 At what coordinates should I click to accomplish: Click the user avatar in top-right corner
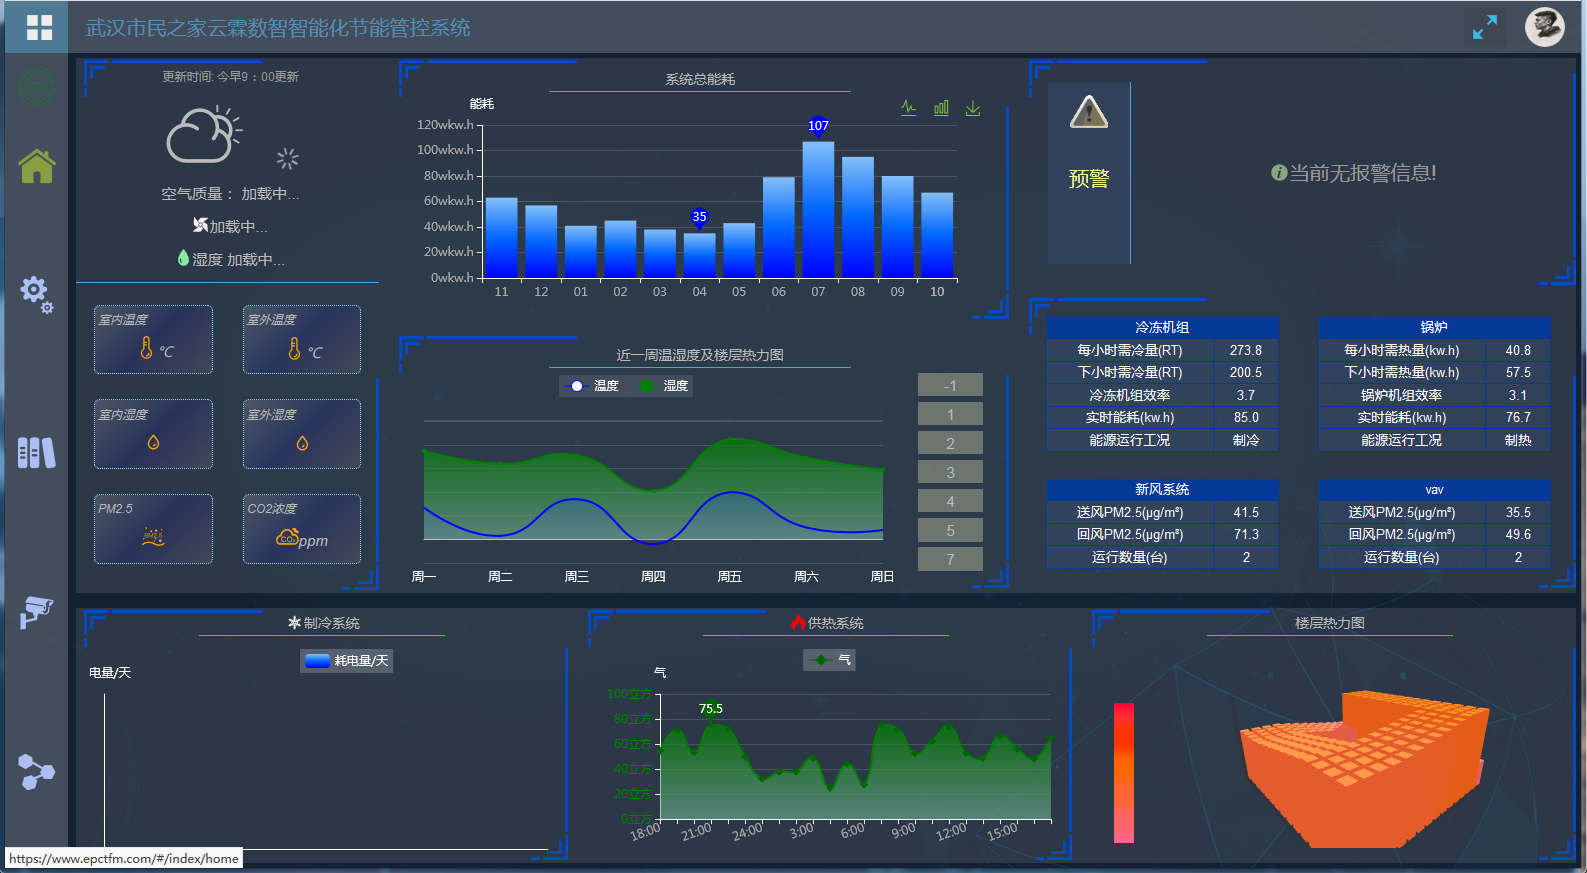pos(1544,27)
